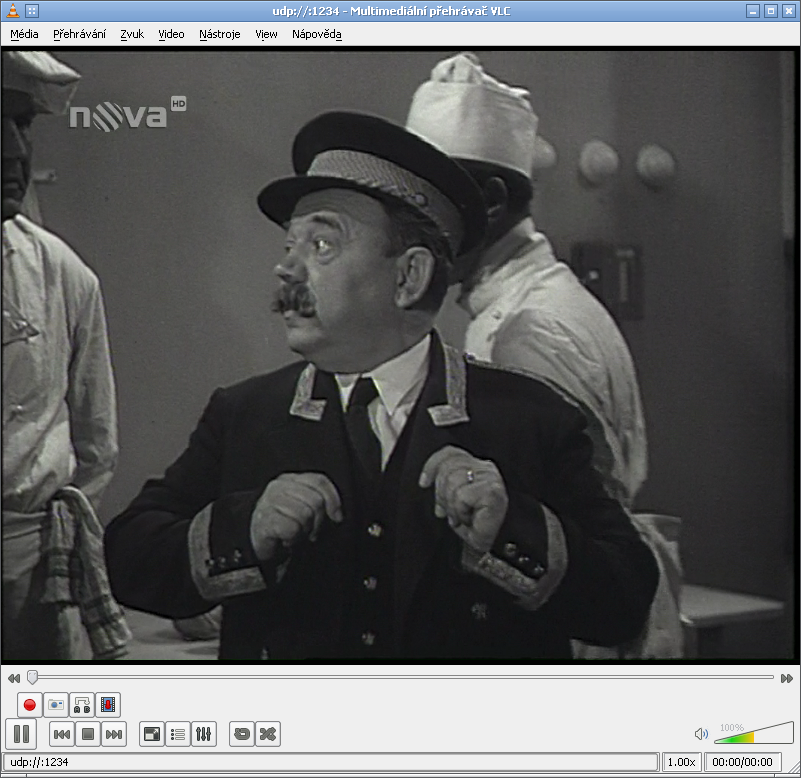Close the VLC window

[789, 11]
